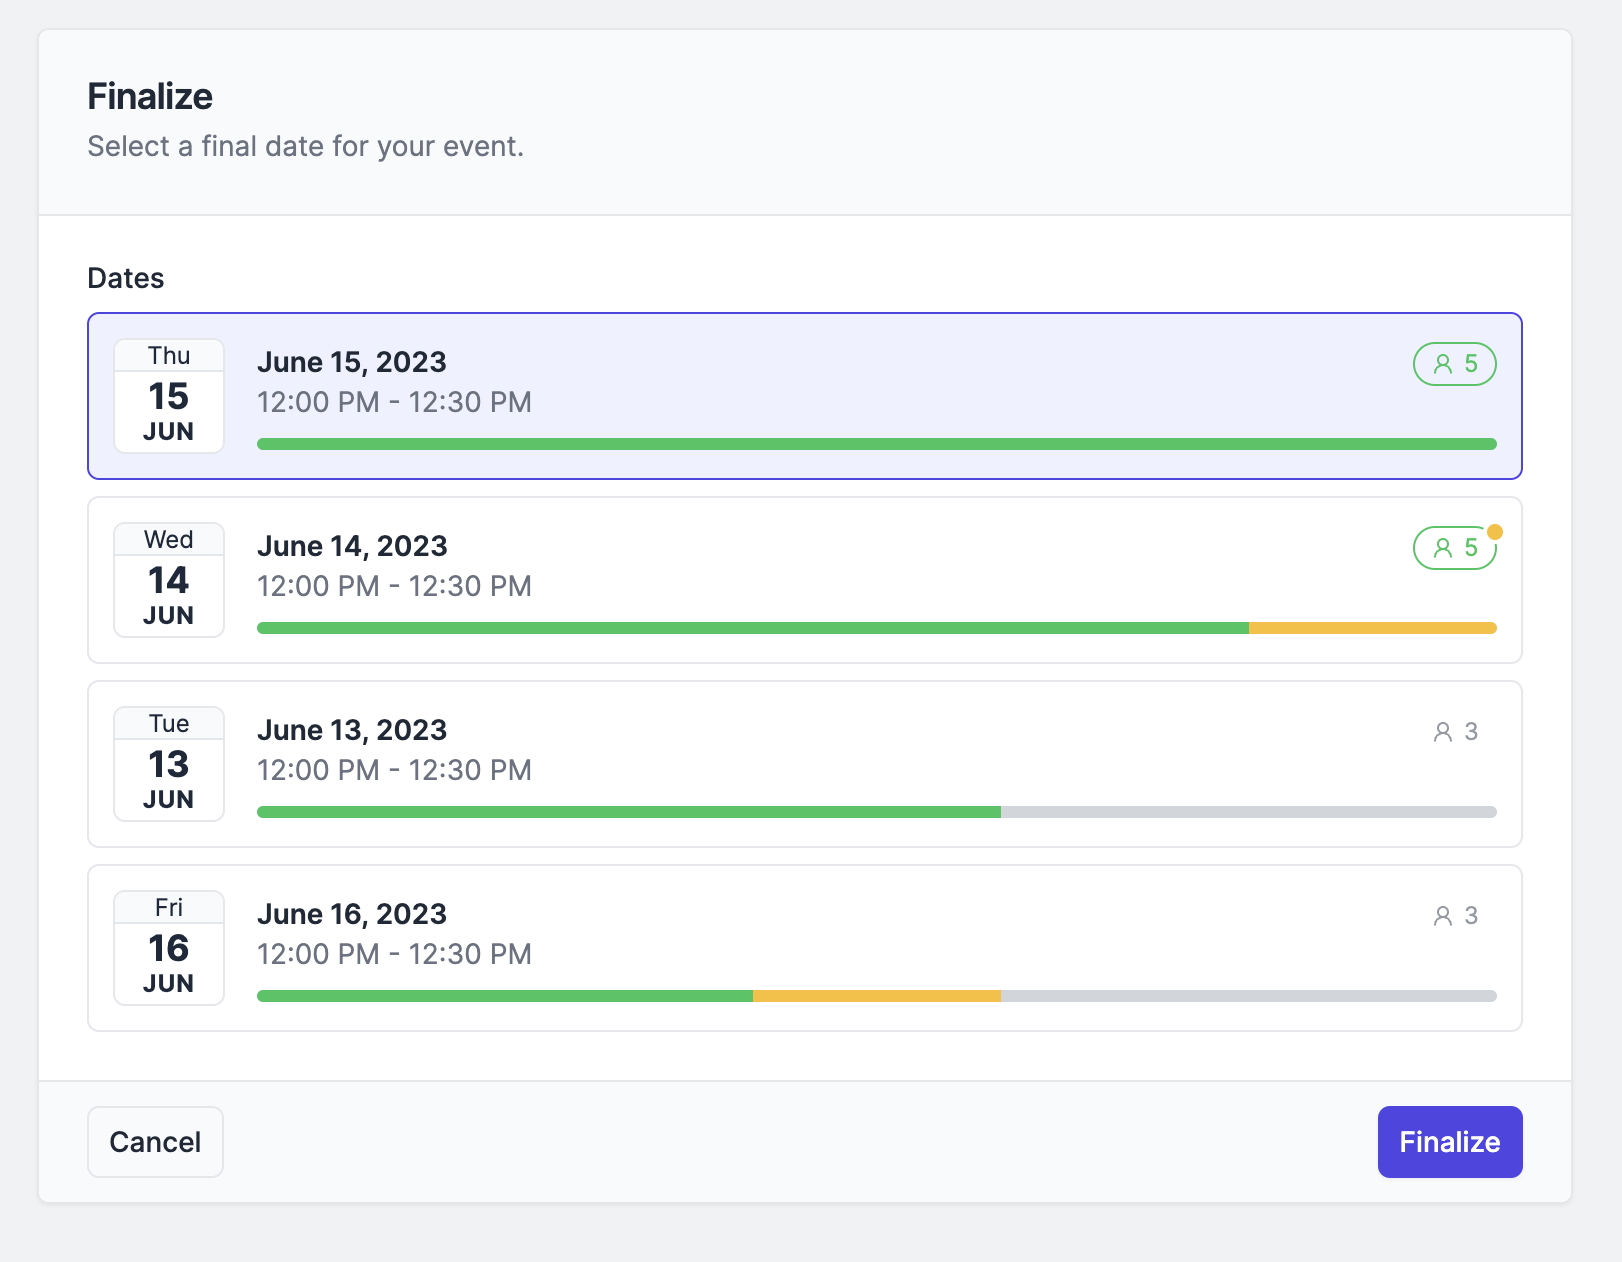The height and width of the screenshot is (1262, 1622).
Task: Click the participant count badge for June 15
Action: click(x=1454, y=364)
